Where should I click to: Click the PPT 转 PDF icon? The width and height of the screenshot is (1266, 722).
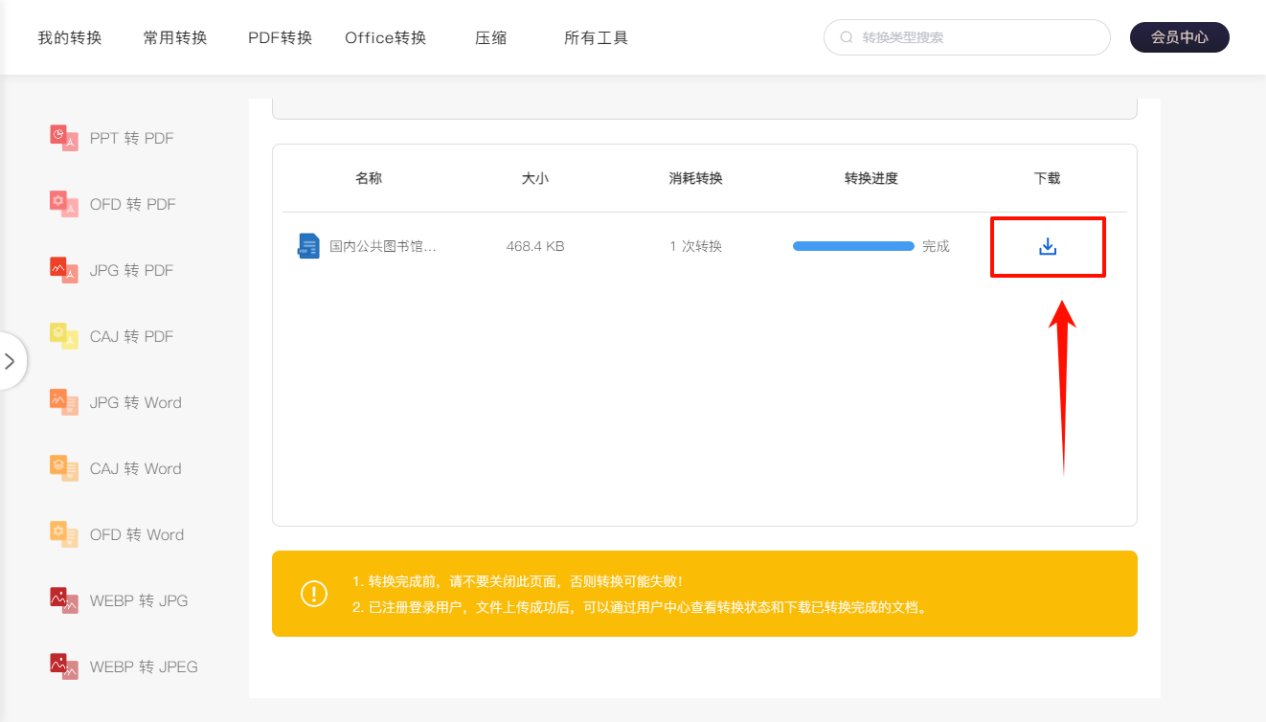(64, 138)
